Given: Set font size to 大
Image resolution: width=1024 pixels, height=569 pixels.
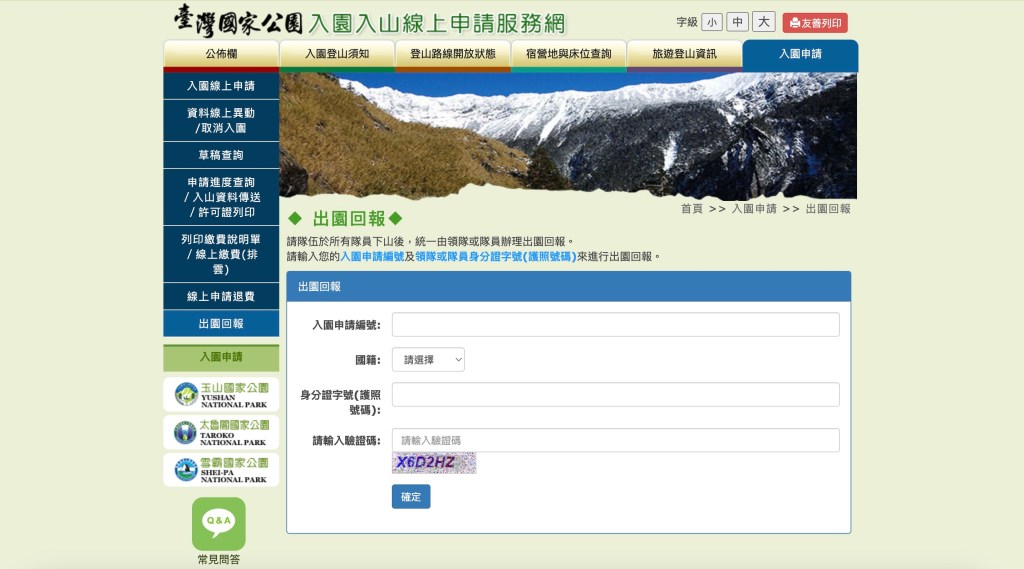Looking at the screenshot, I should pyautogui.click(x=763, y=22).
